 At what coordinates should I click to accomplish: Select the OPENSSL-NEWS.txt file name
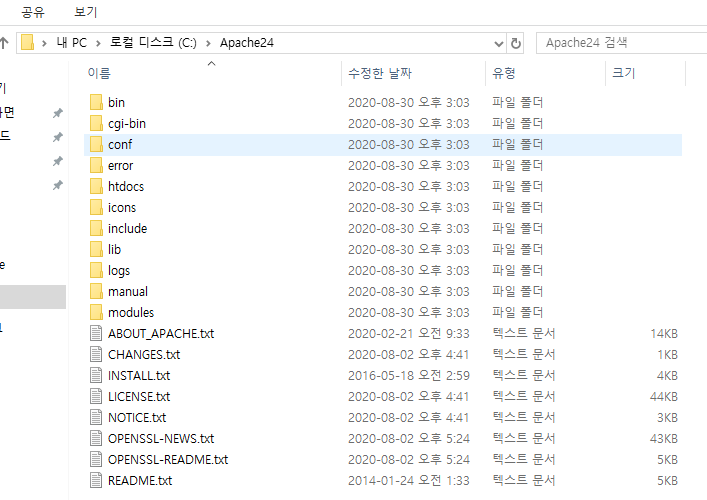pyautogui.click(x=161, y=438)
